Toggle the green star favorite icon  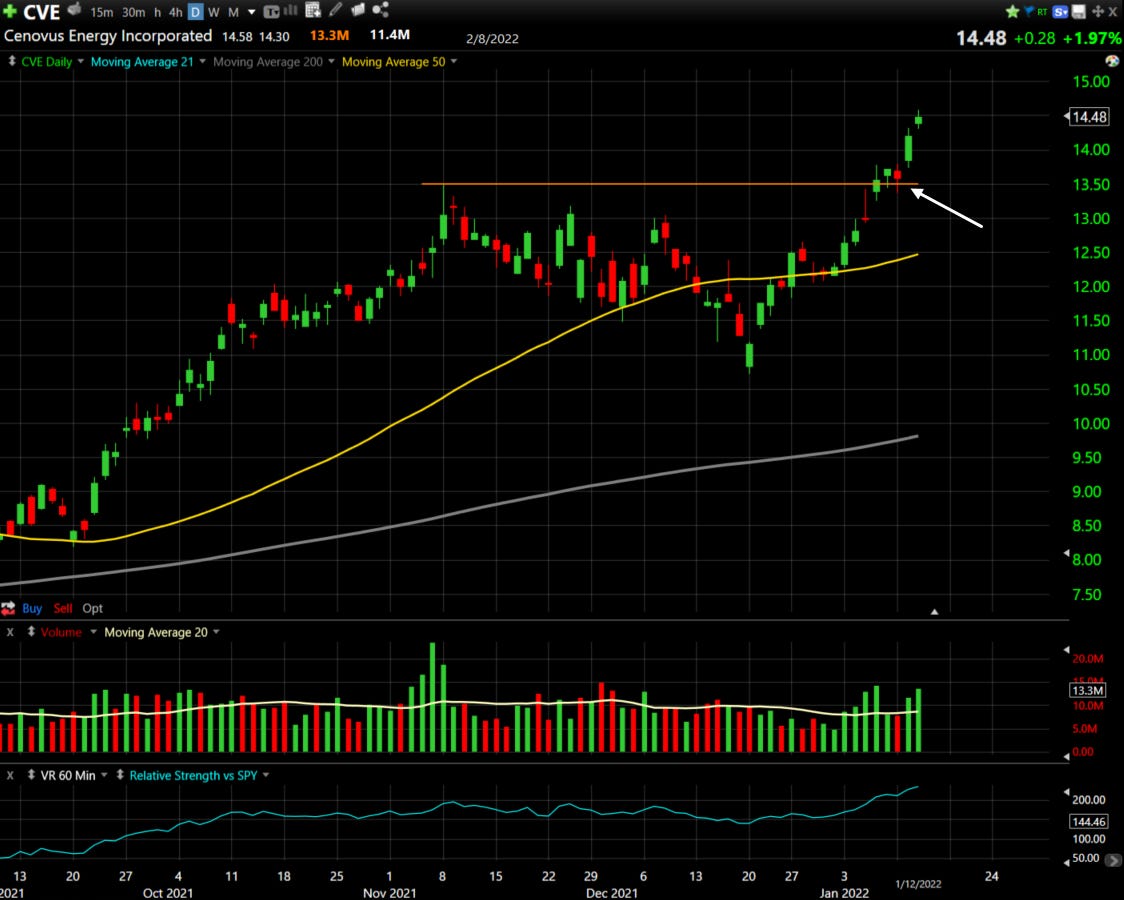1012,11
